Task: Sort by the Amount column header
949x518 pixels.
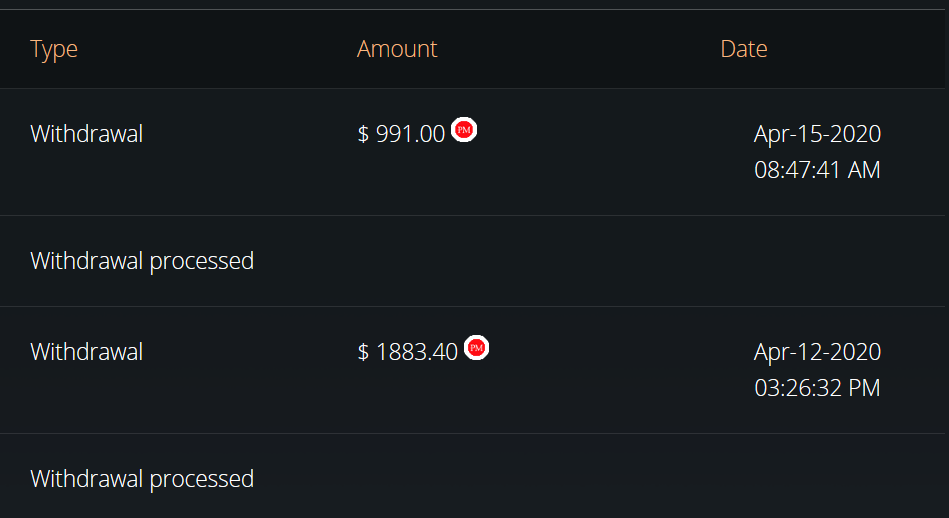Action: [397, 48]
